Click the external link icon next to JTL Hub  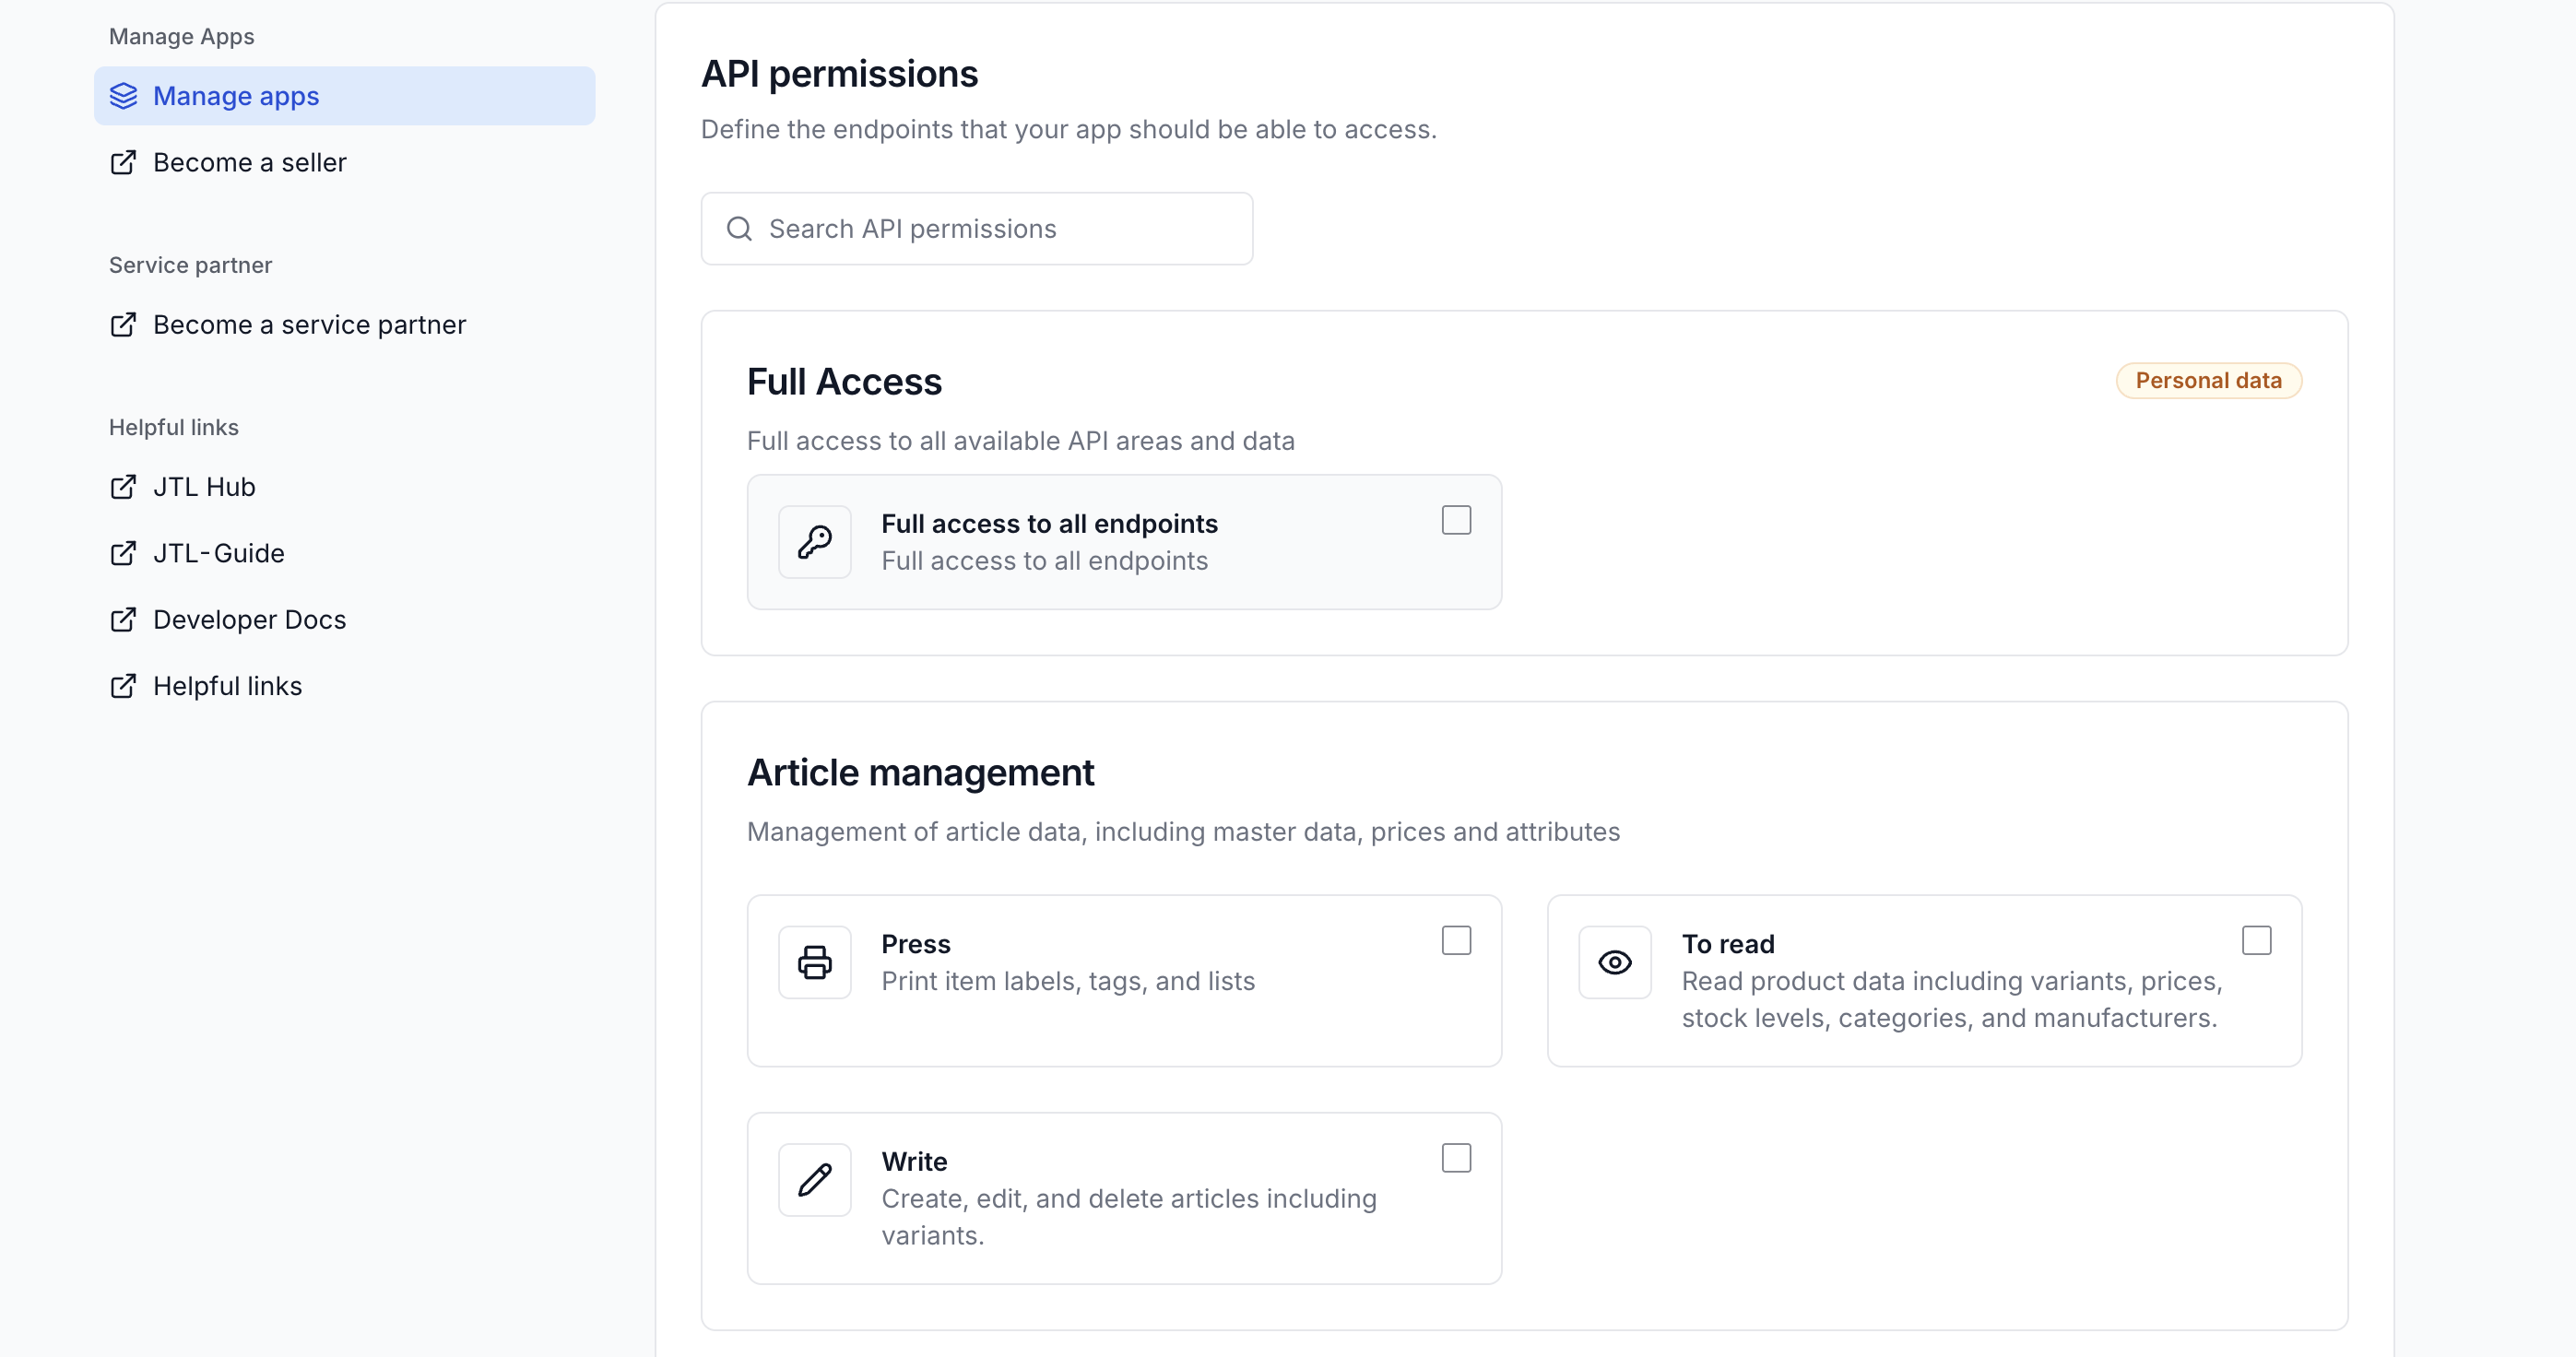pyautogui.click(x=123, y=487)
